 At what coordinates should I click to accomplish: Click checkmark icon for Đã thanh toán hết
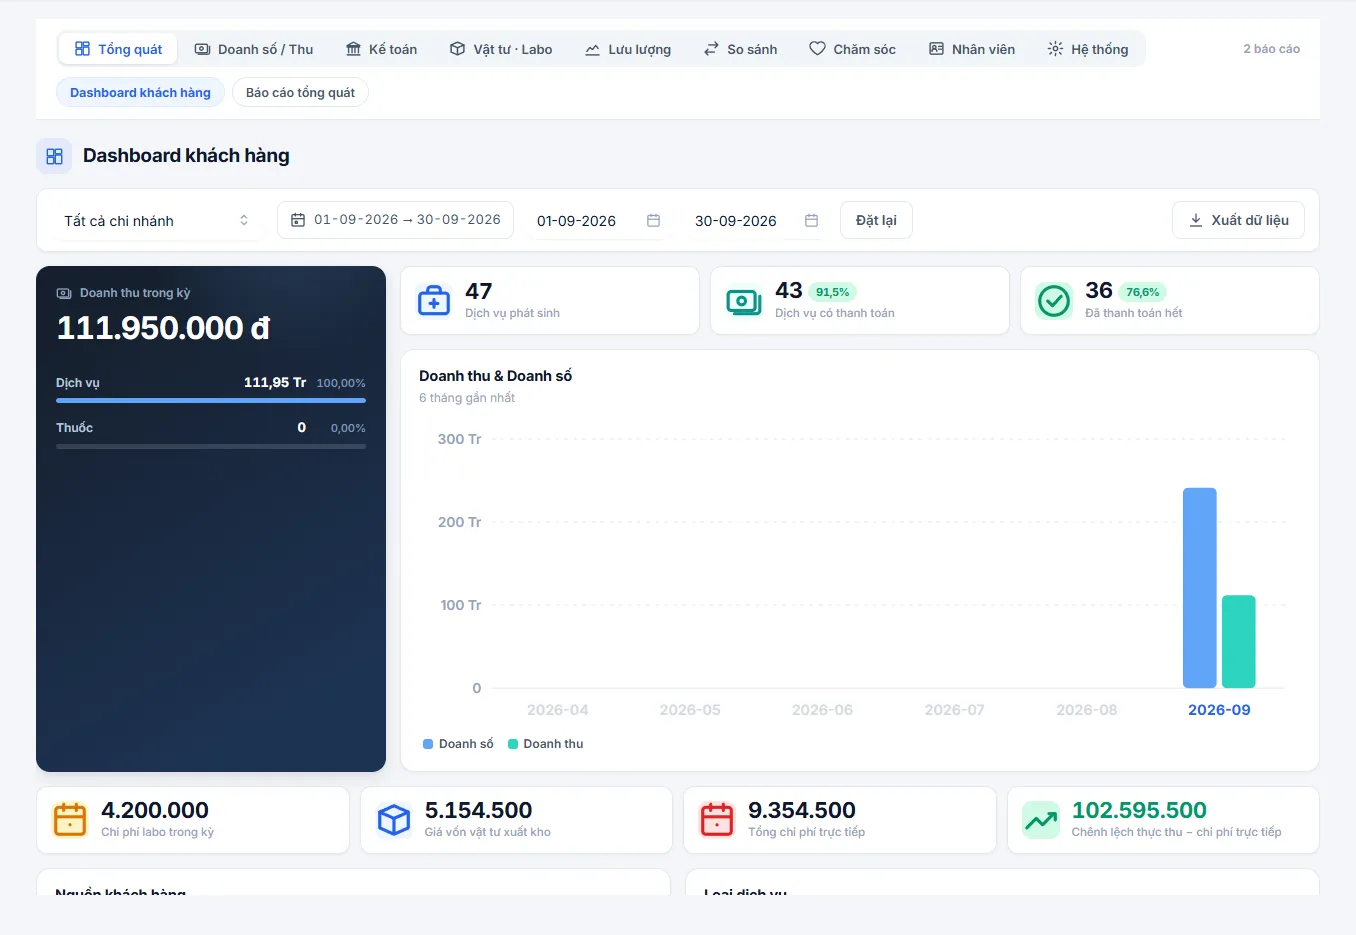tap(1054, 300)
